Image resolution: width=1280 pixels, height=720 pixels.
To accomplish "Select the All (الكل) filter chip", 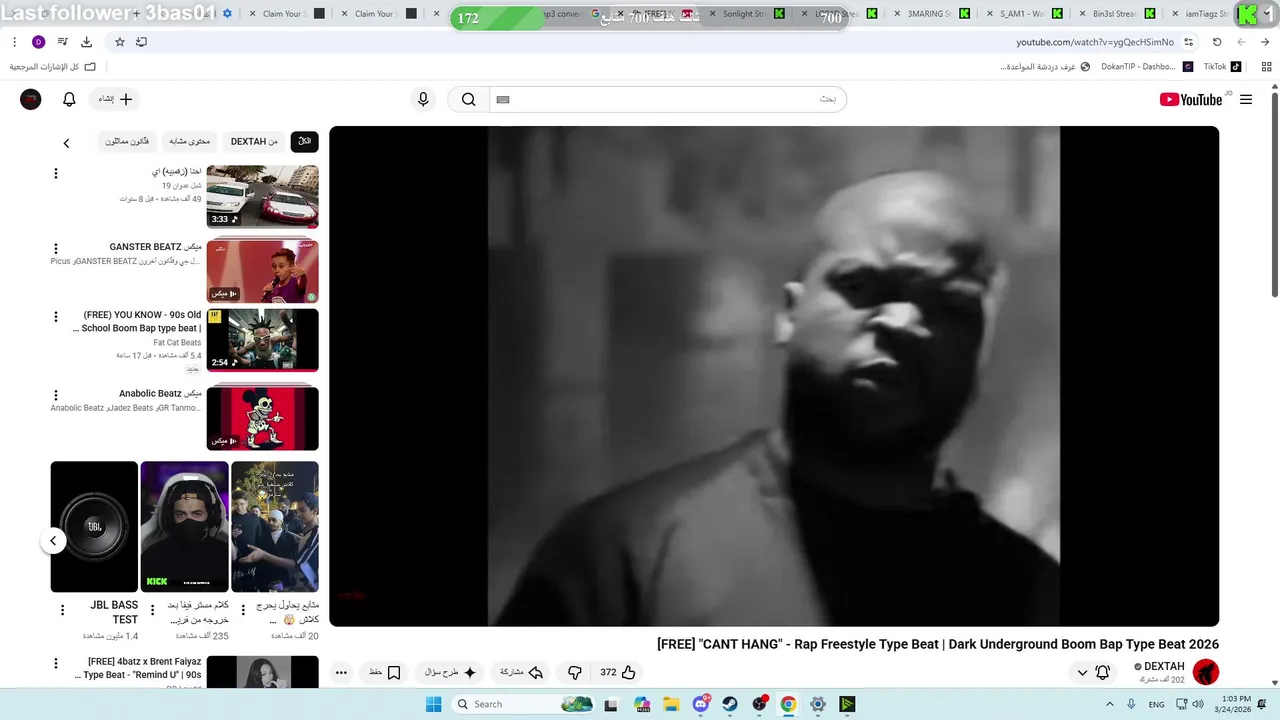I will [x=304, y=142].
